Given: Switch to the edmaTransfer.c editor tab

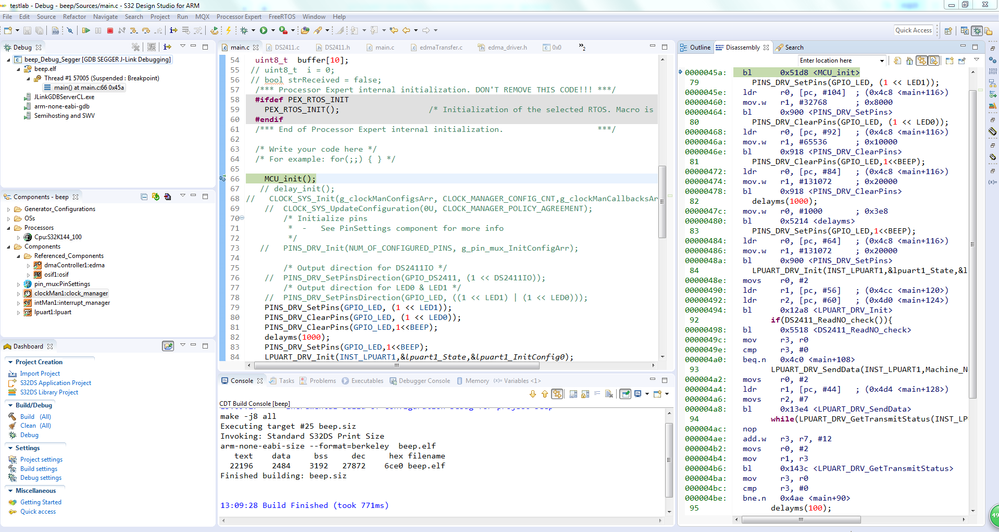Looking at the screenshot, I should 436,47.
